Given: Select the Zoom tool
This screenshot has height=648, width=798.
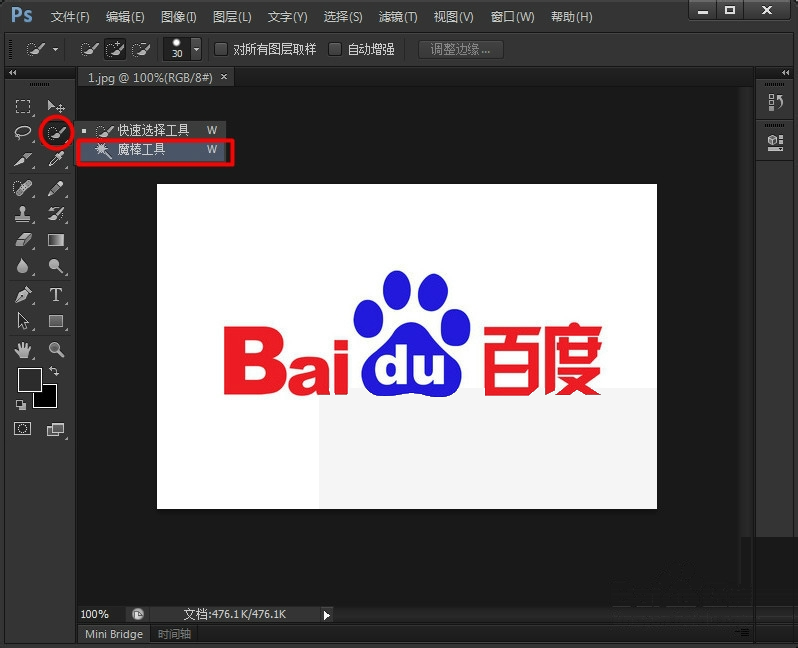Looking at the screenshot, I should tap(55, 350).
